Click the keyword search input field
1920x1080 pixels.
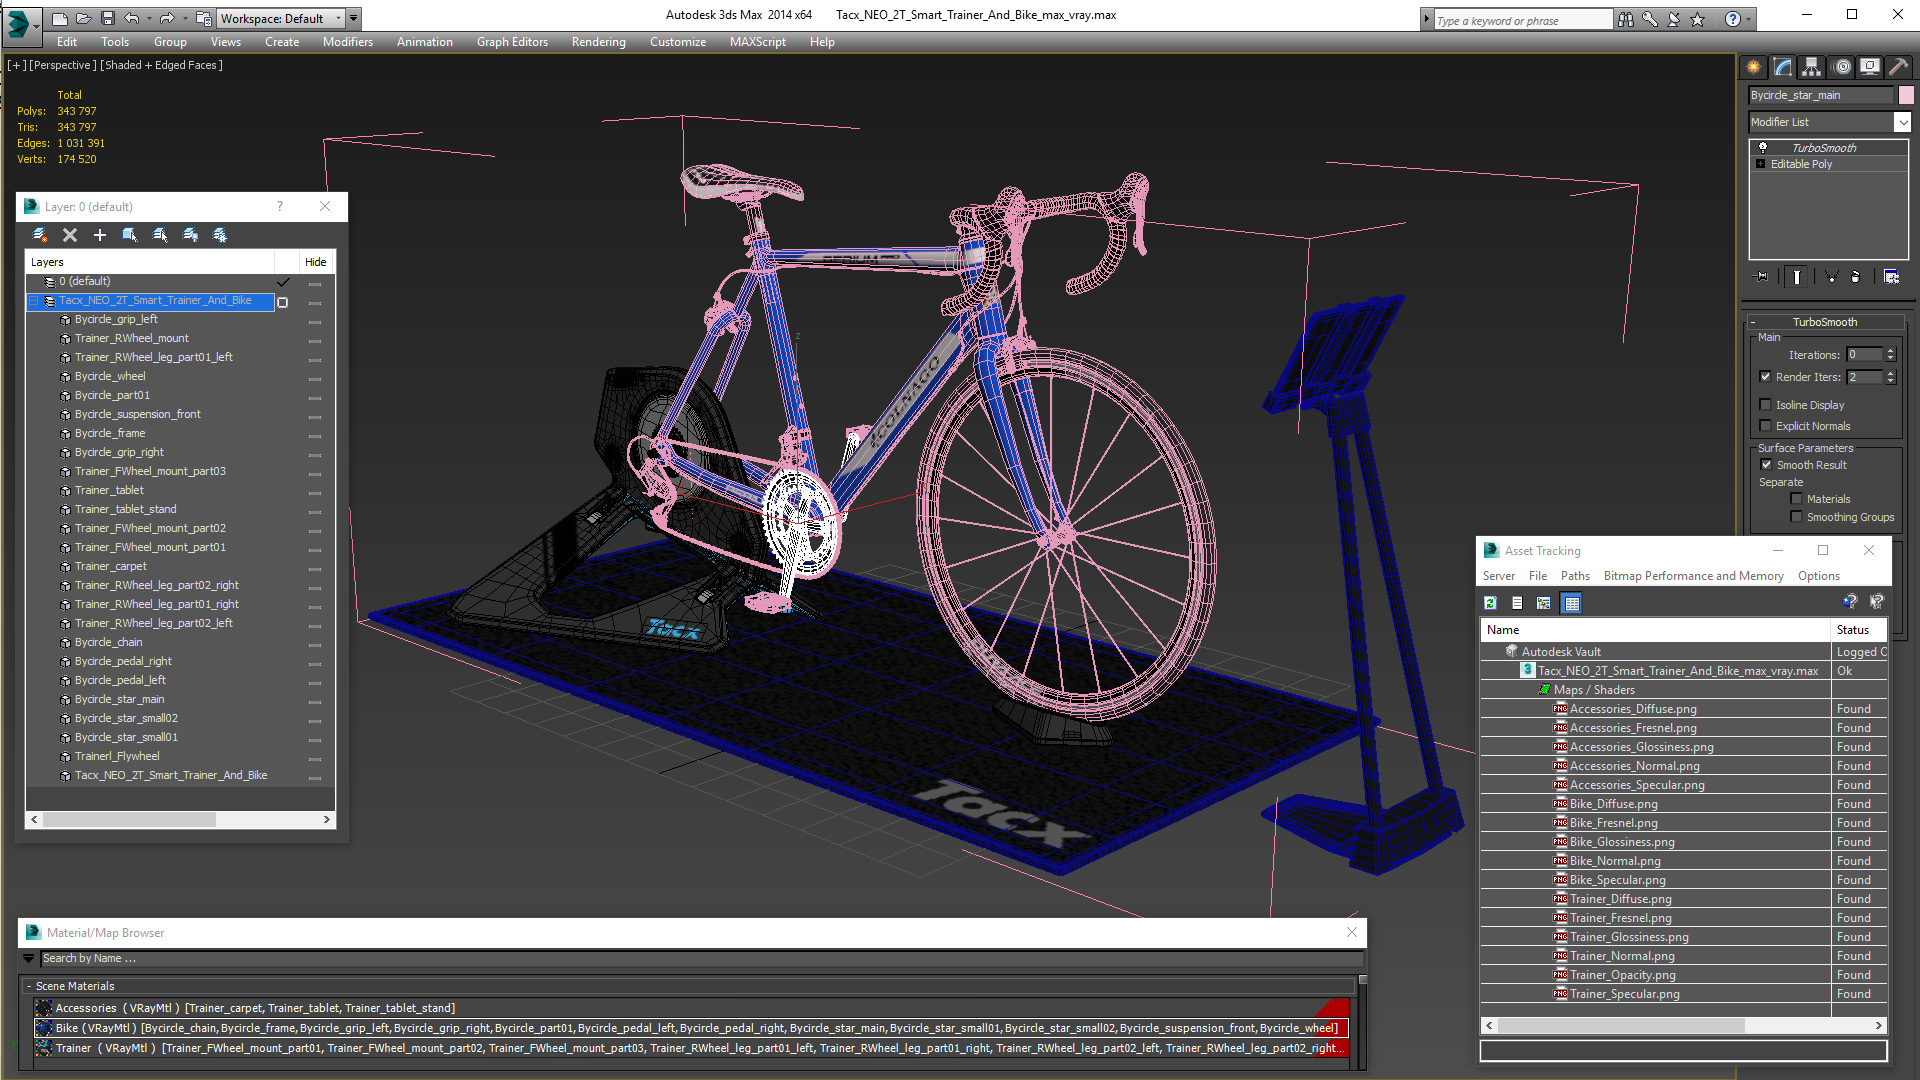pyautogui.click(x=1522, y=20)
